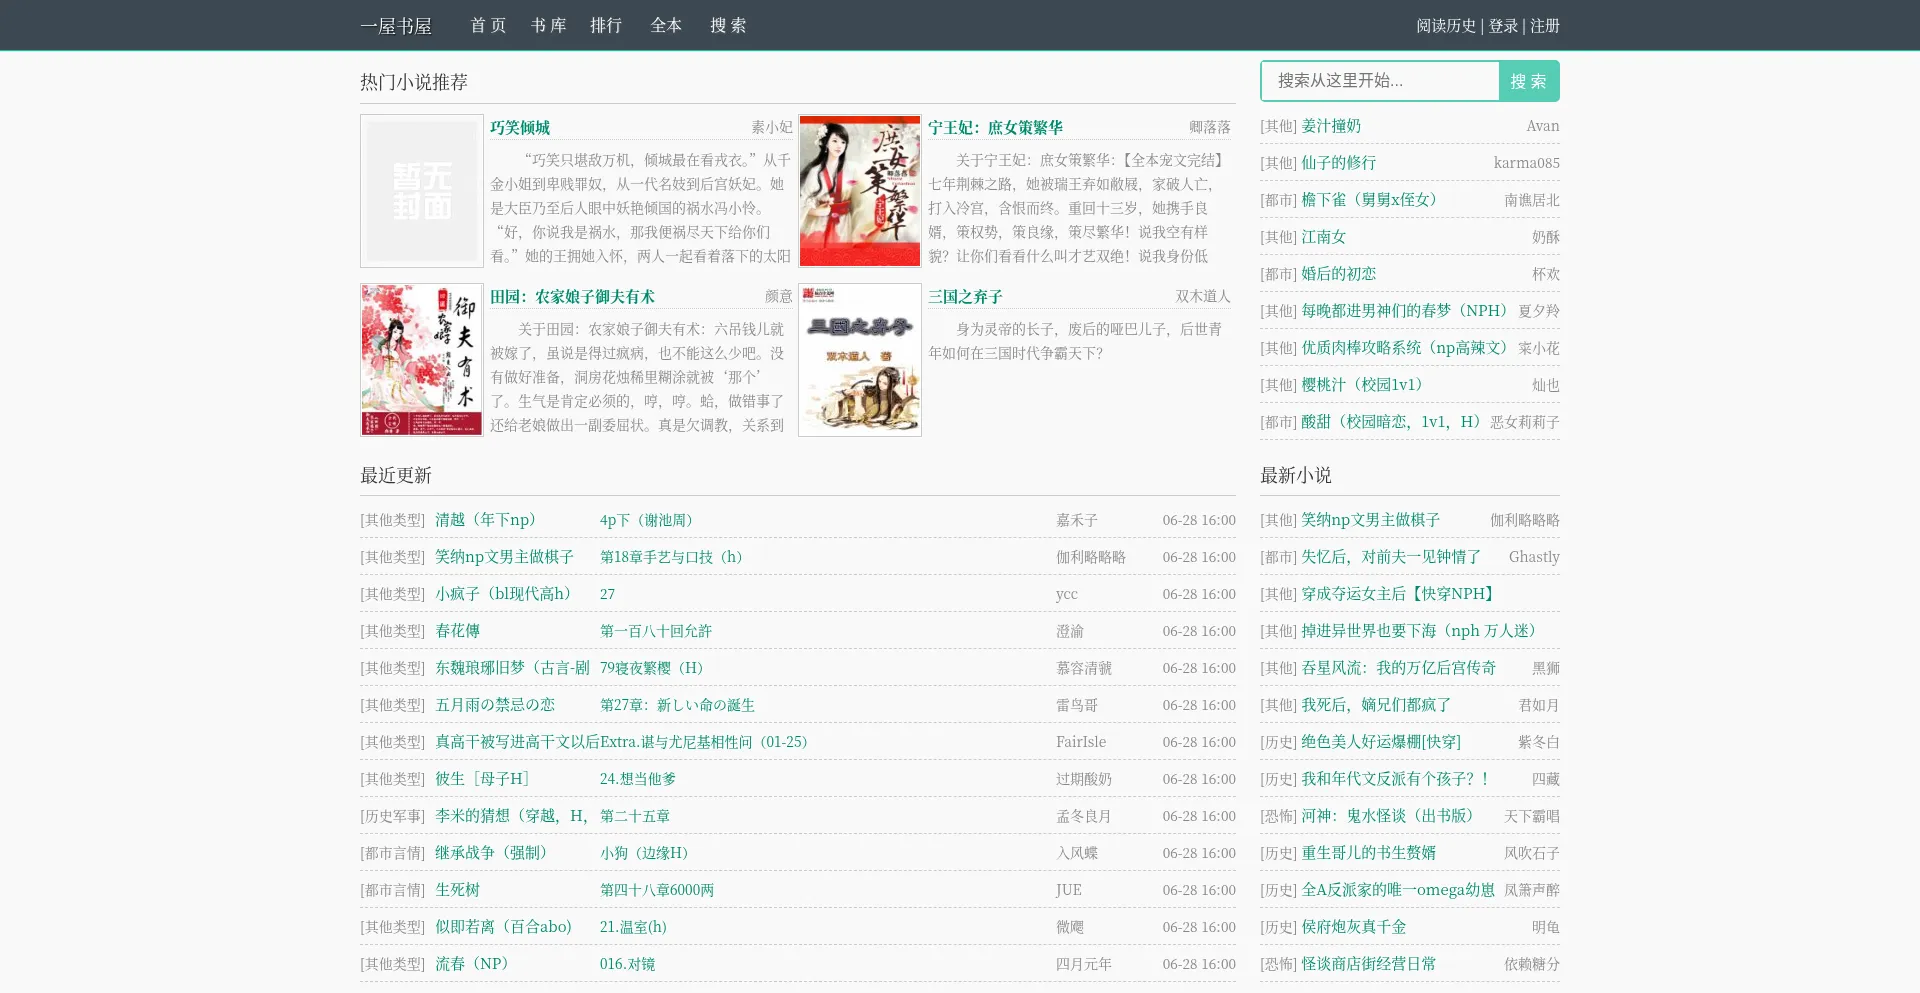Screen dimensions: 1920x993
Task: Open the 巧笑倾城 title link
Action: 520,127
